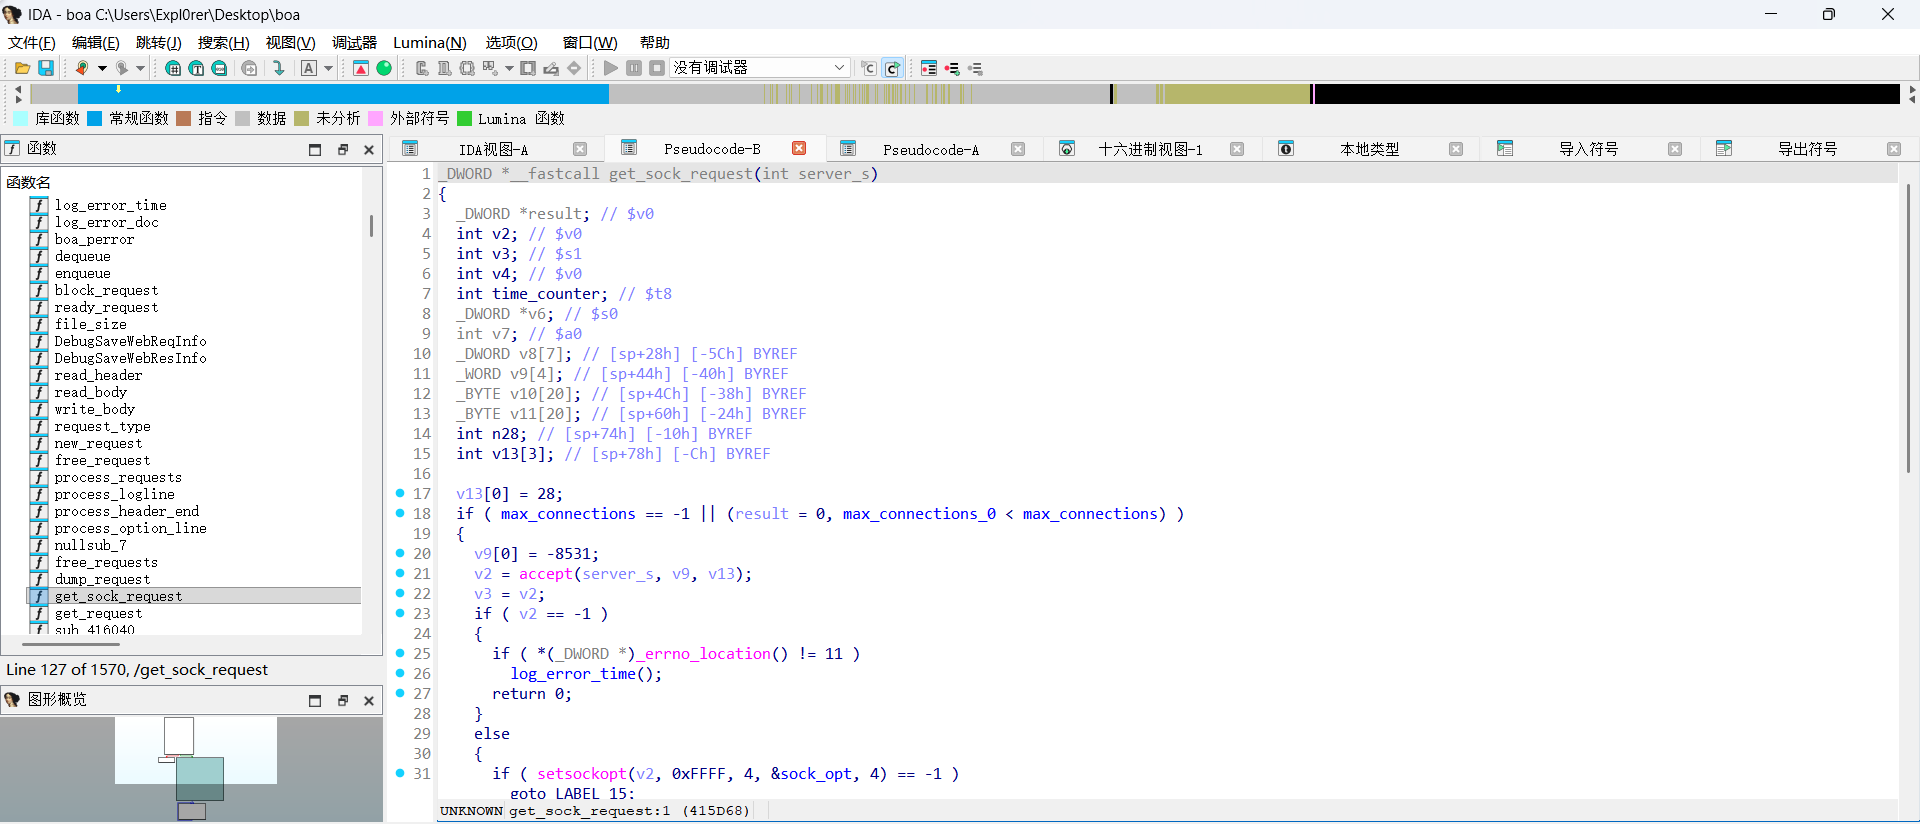Click the 指令 brown legend swatch

184,118
